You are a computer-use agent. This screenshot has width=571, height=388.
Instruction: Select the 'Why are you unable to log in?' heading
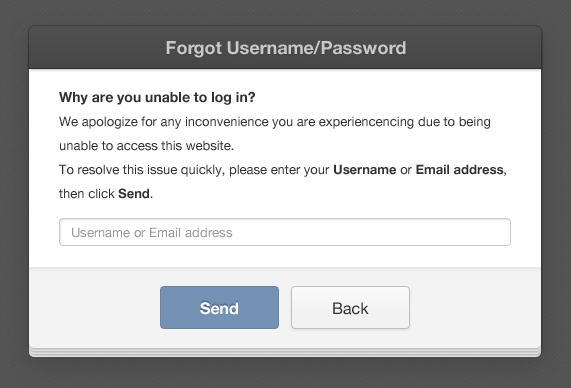tap(157, 98)
